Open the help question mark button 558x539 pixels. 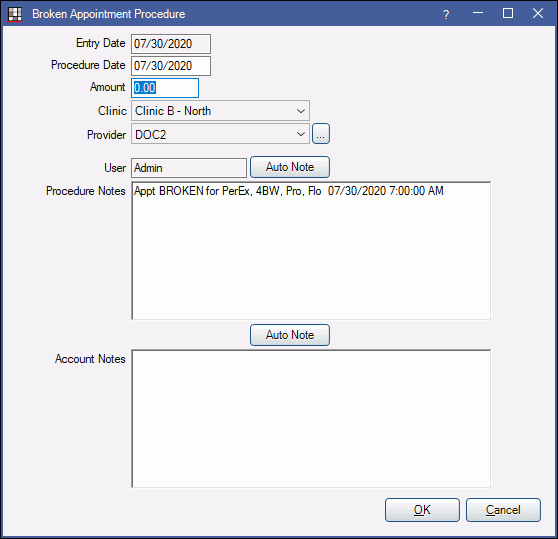pos(446,14)
